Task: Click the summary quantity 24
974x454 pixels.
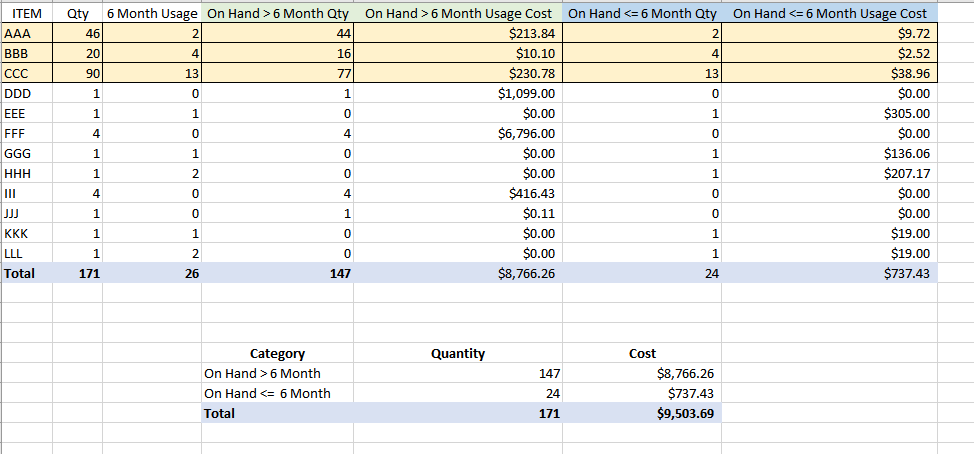Action: (458, 393)
